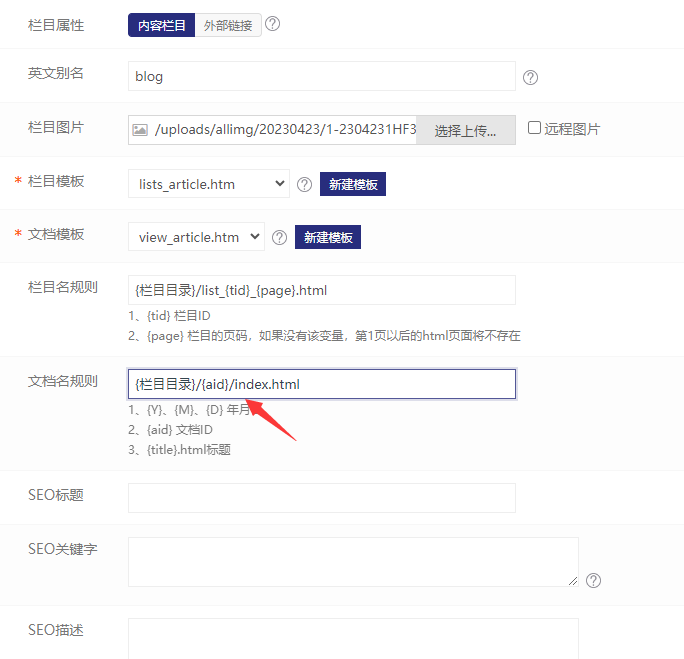The width and height of the screenshot is (684, 659).
Task: Click the SEO描述 label
Action: pos(56,630)
